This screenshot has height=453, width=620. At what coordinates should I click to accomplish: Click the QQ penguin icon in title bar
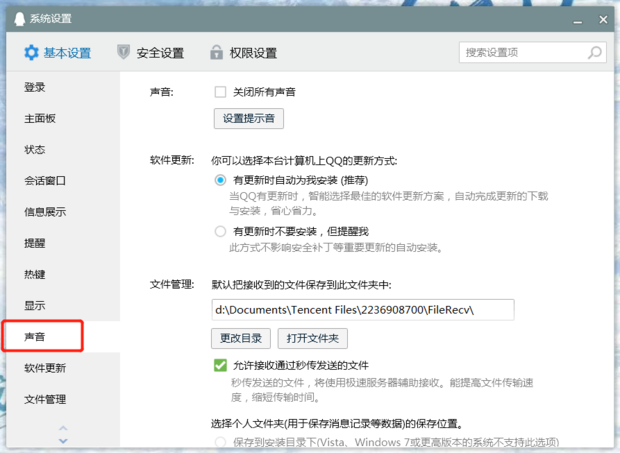19,19
